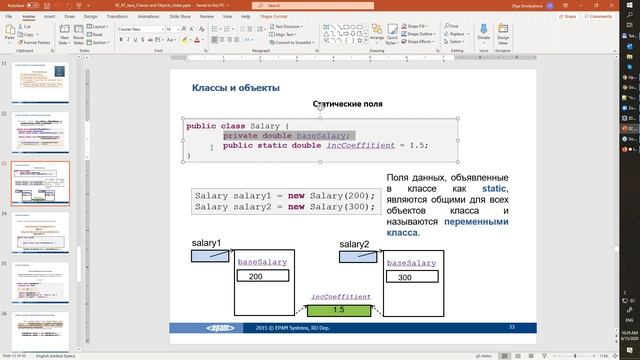Decrease list indent level

(x=242, y=29)
